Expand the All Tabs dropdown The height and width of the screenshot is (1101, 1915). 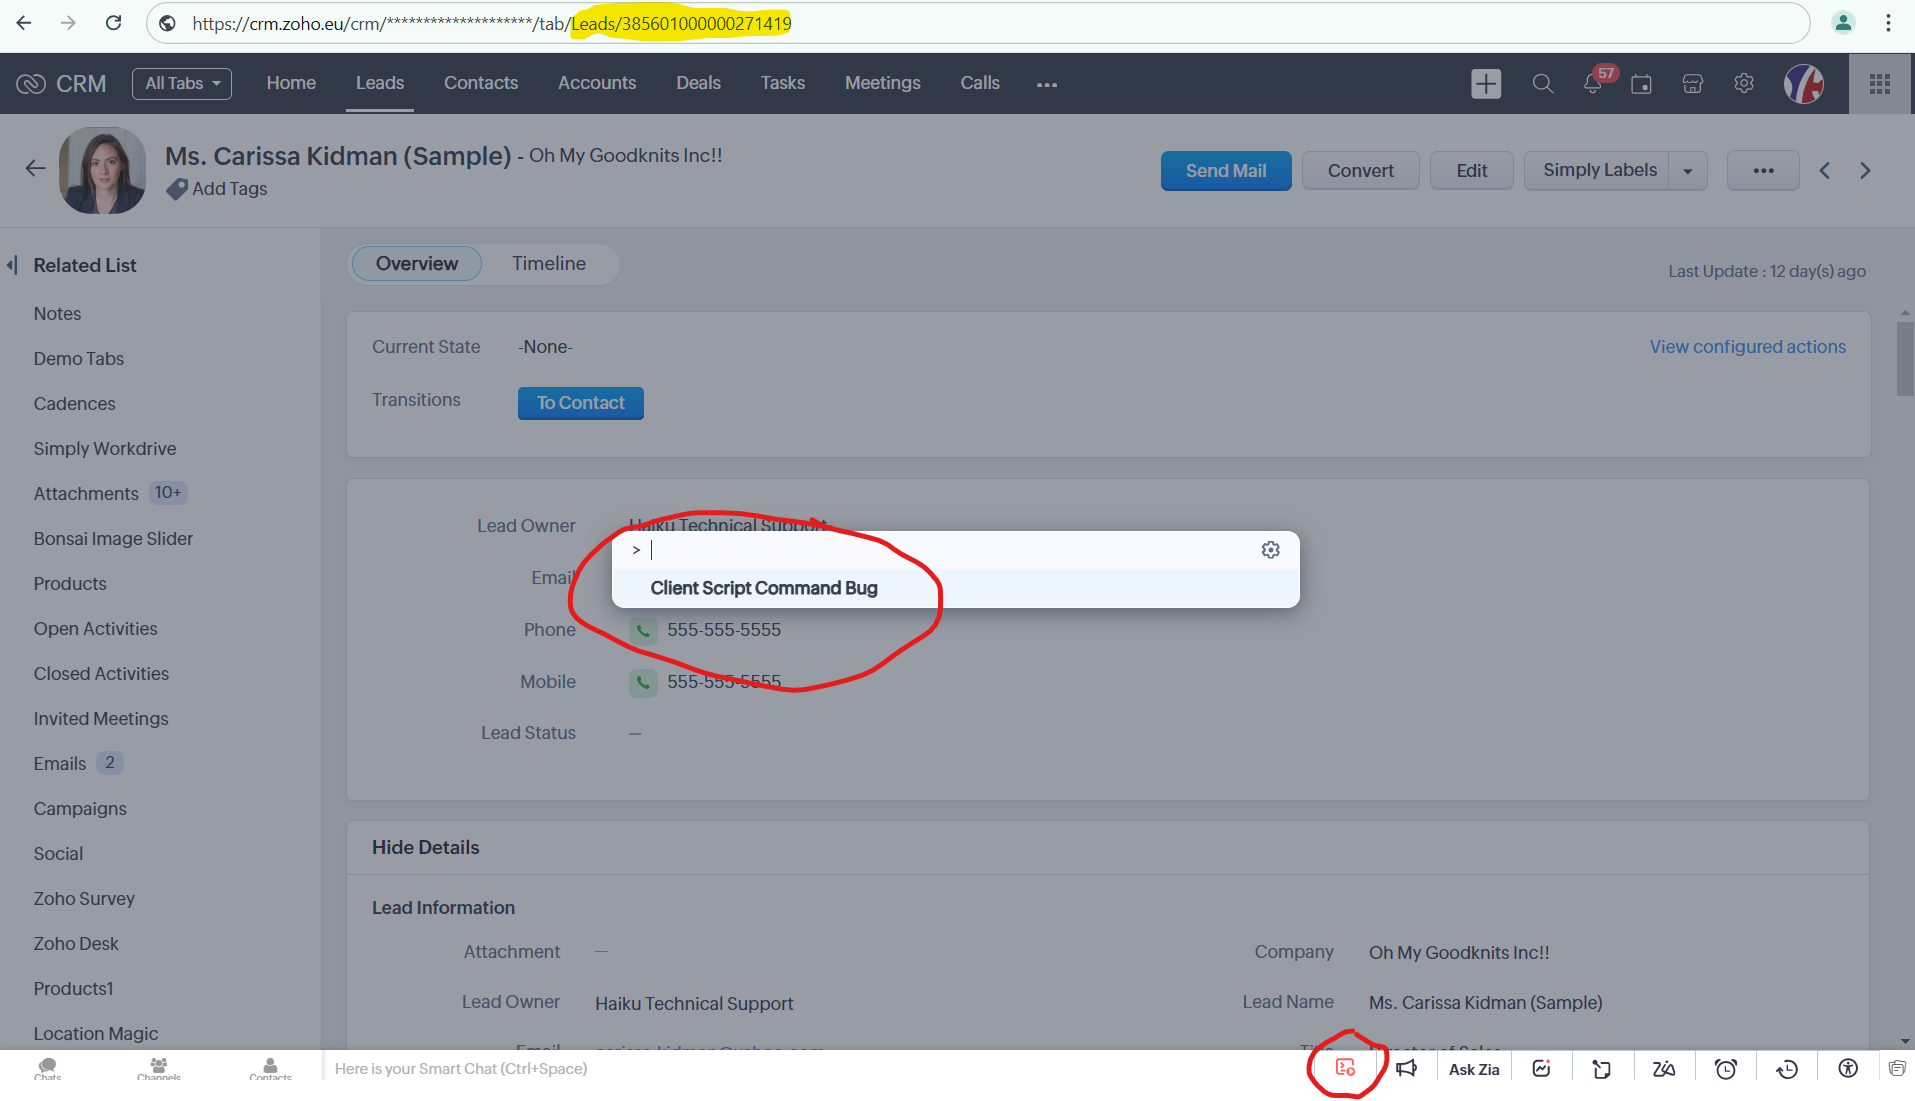coord(182,84)
